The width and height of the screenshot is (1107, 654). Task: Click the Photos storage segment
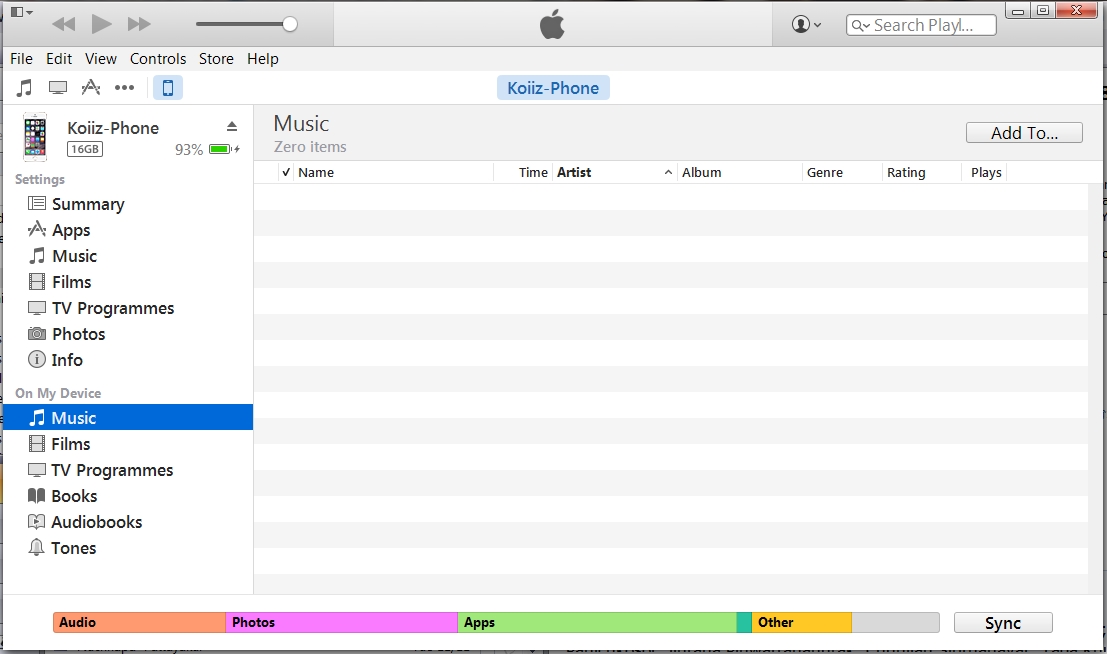coord(342,622)
